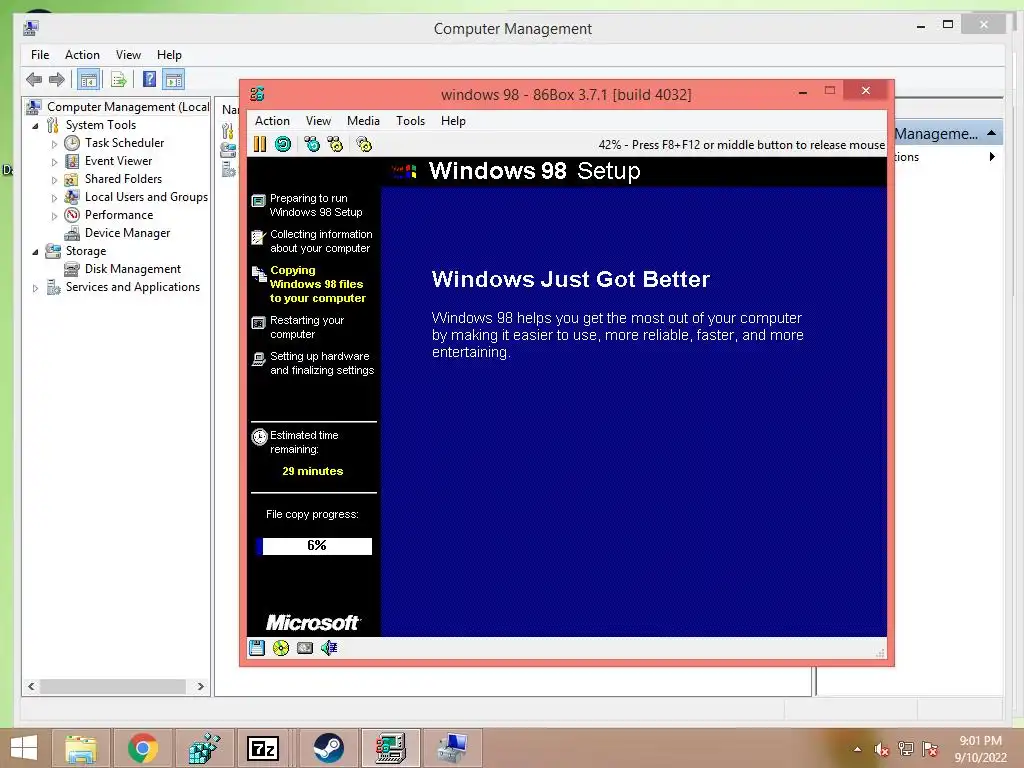The image size is (1024, 768).
Task: Click Export List toolbar icon
Action: (x=118, y=80)
